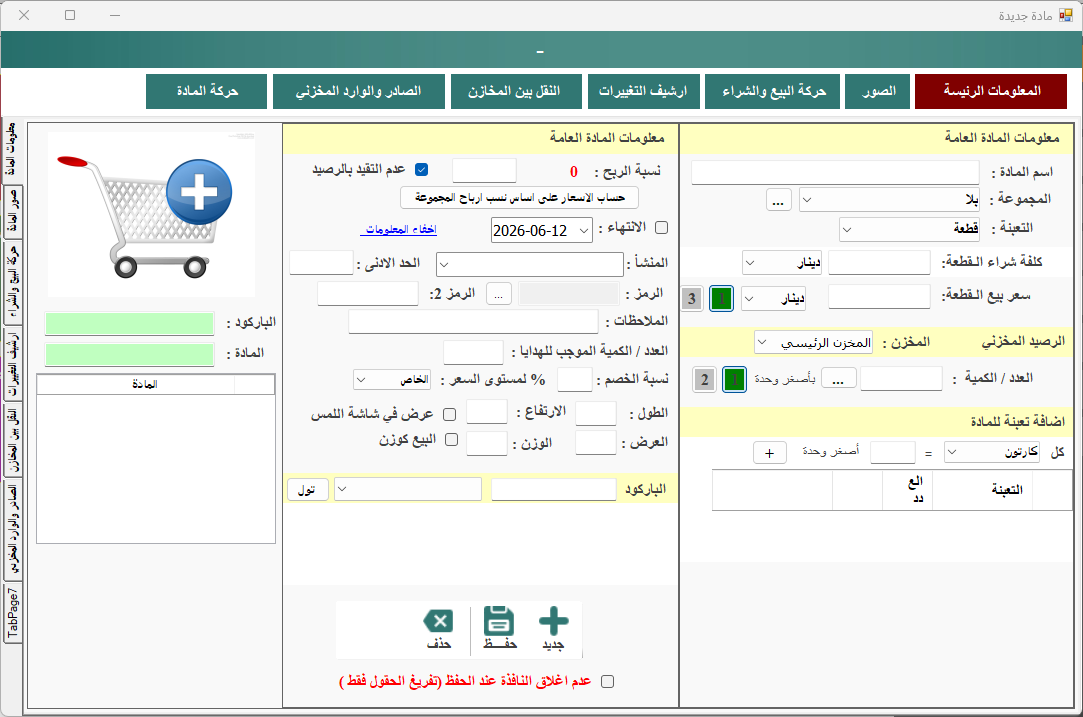Enable the الانتهاء expiry checkbox
The height and width of the screenshot is (717, 1083).
coord(662,227)
